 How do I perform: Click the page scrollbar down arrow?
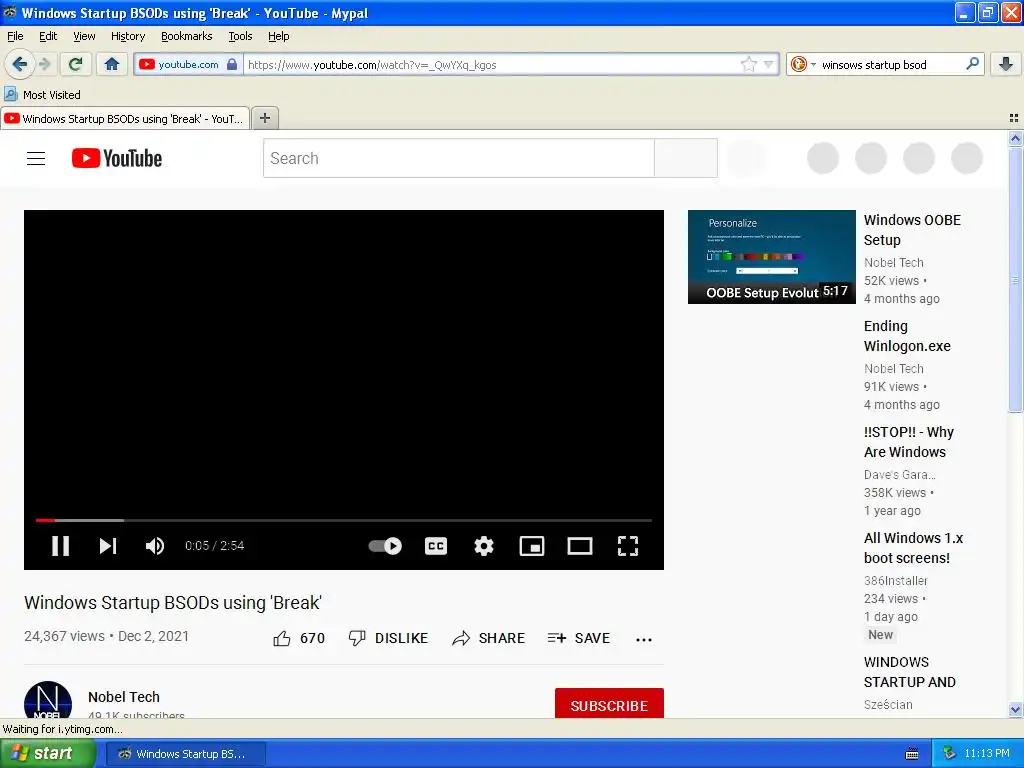[1015, 709]
